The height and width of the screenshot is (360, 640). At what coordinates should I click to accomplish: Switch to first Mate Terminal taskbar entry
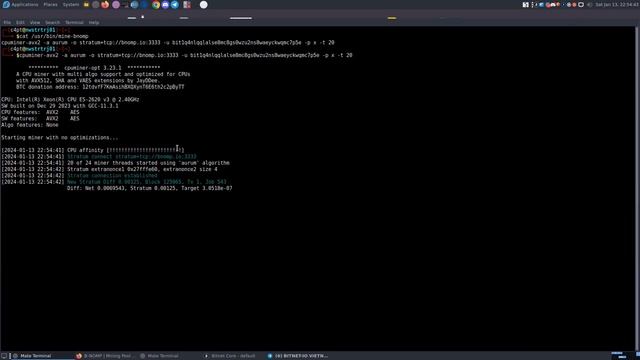[41, 356]
